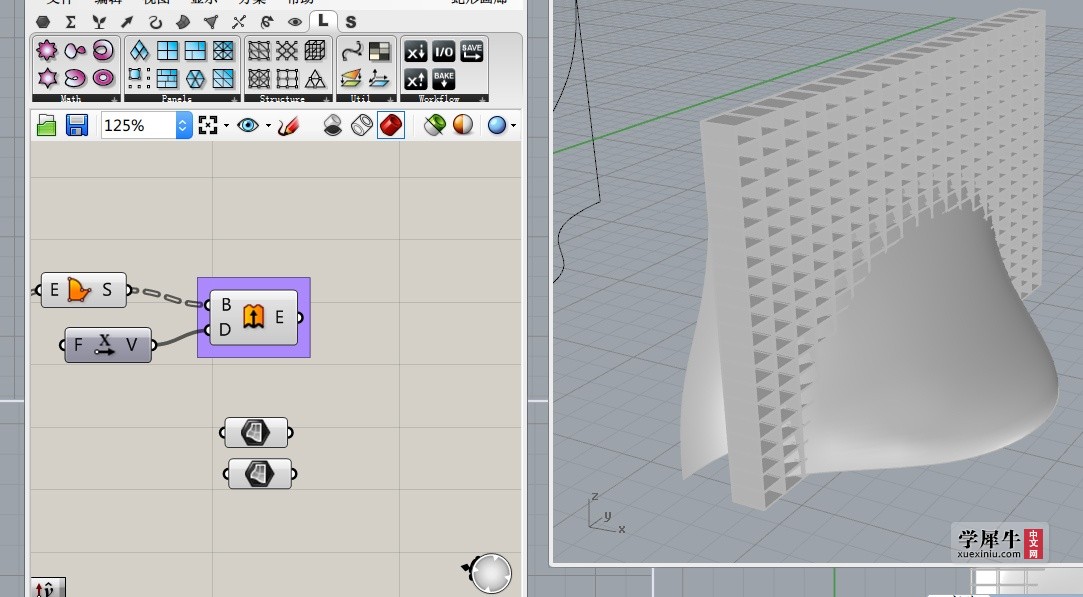Choose the brick-pattern staggered panels component
Image resolution: width=1083 pixels, height=597 pixels.
pos(167,79)
